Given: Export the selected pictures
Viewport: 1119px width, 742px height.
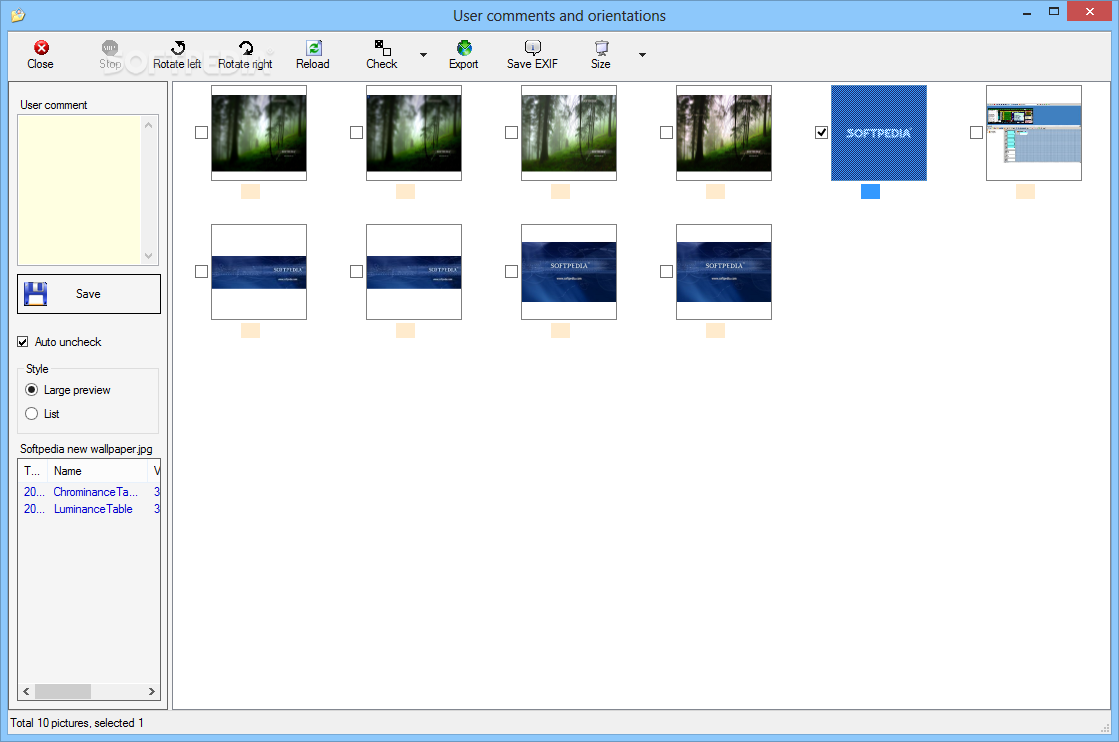Looking at the screenshot, I should pyautogui.click(x=464, y=55).
